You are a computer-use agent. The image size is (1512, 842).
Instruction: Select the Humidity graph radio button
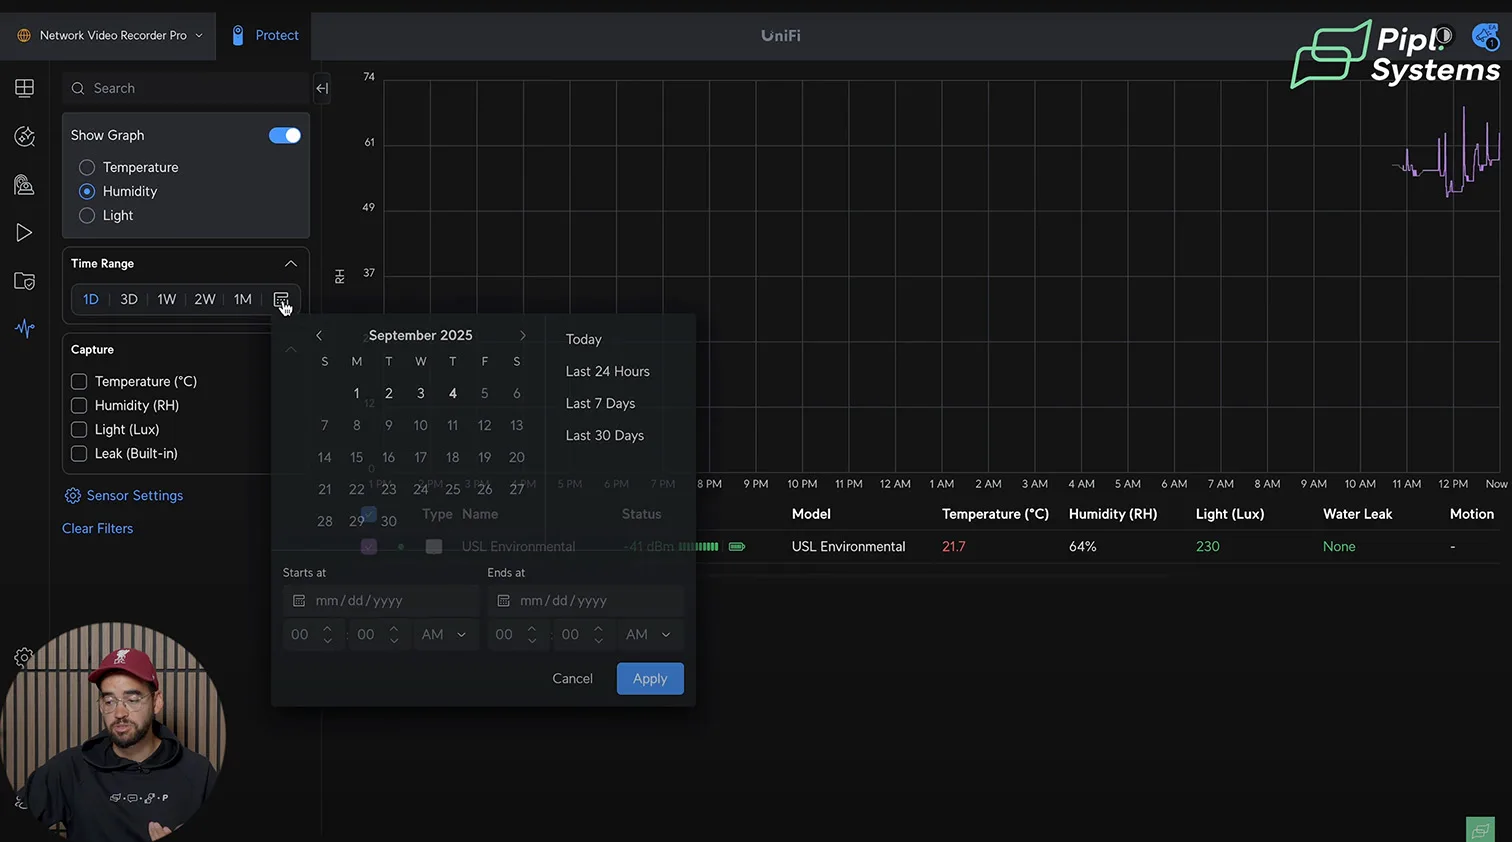87,191
